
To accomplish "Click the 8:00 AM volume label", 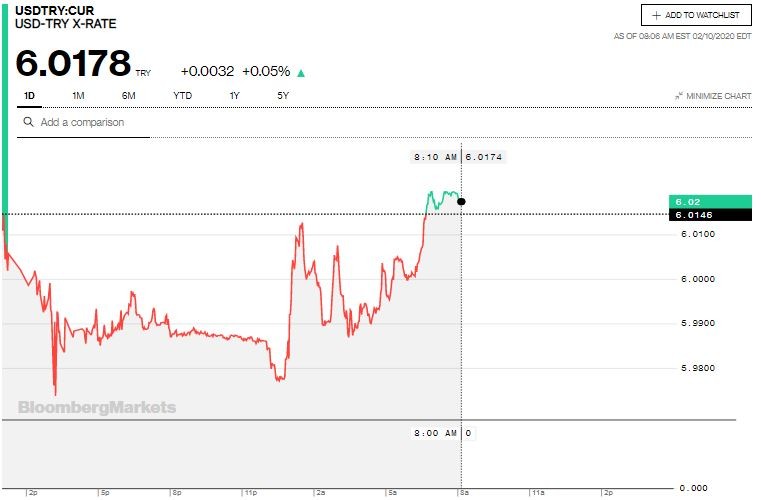I will pos(435,433).
